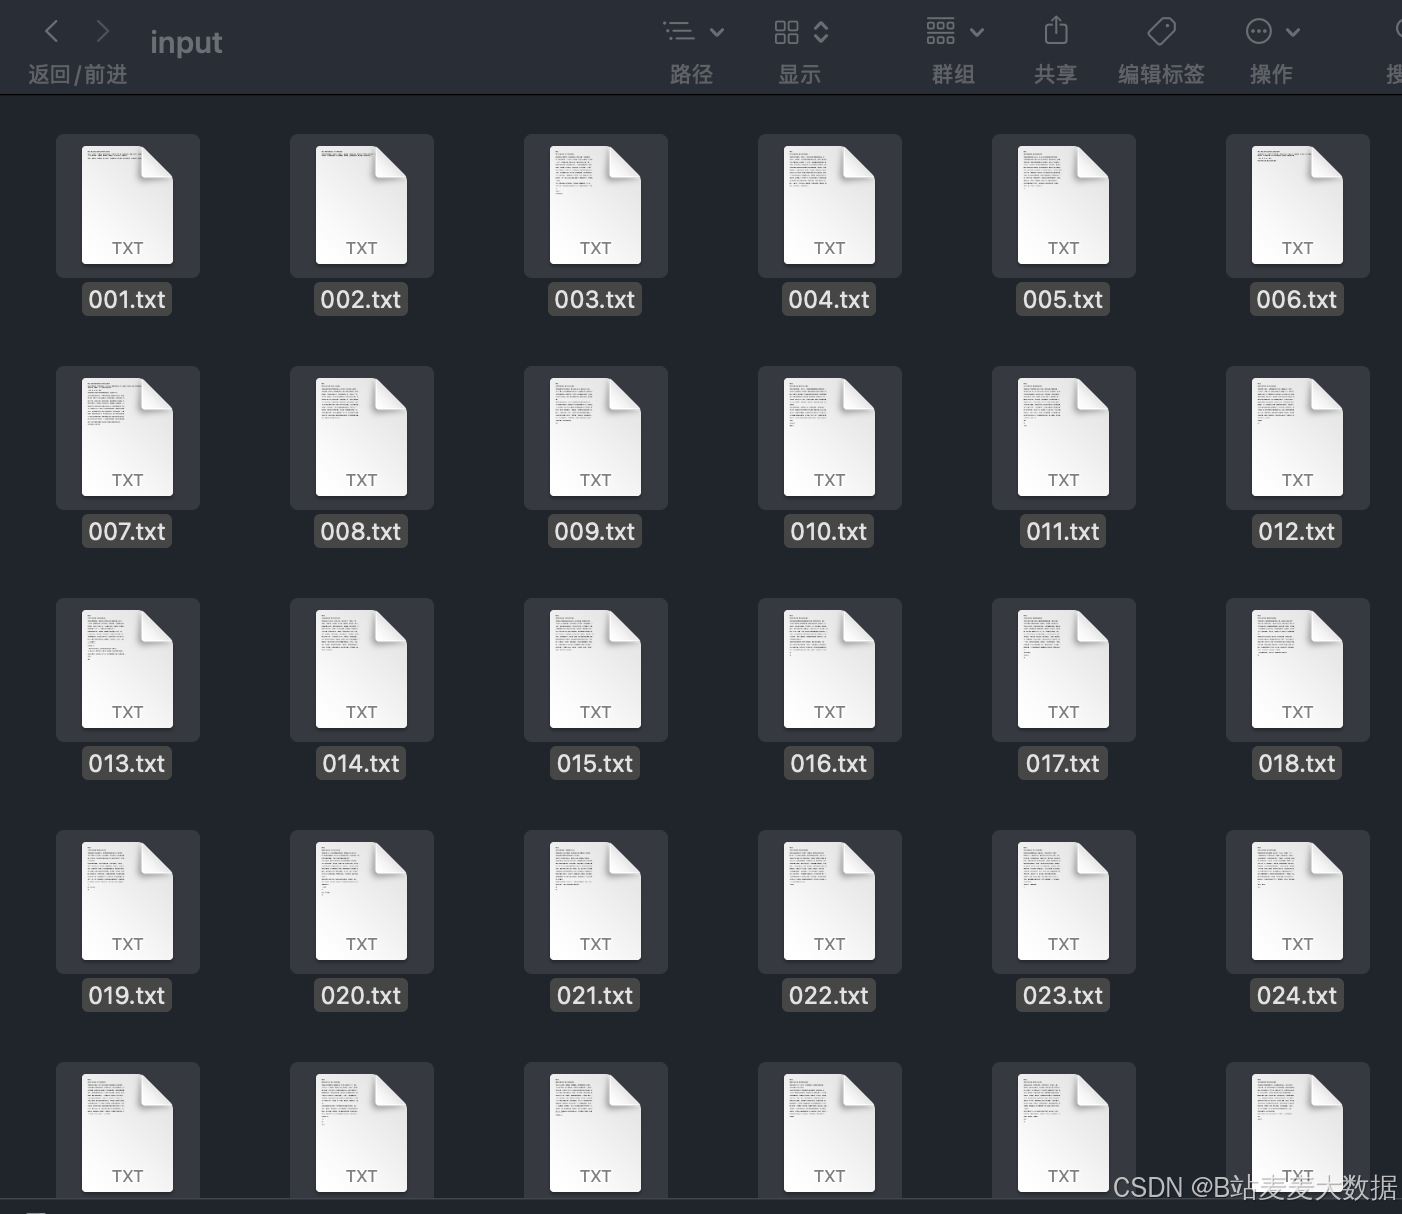Click the 021.txt file name
Viewport: 1402px width, 1214px height.
coord(595,995)
